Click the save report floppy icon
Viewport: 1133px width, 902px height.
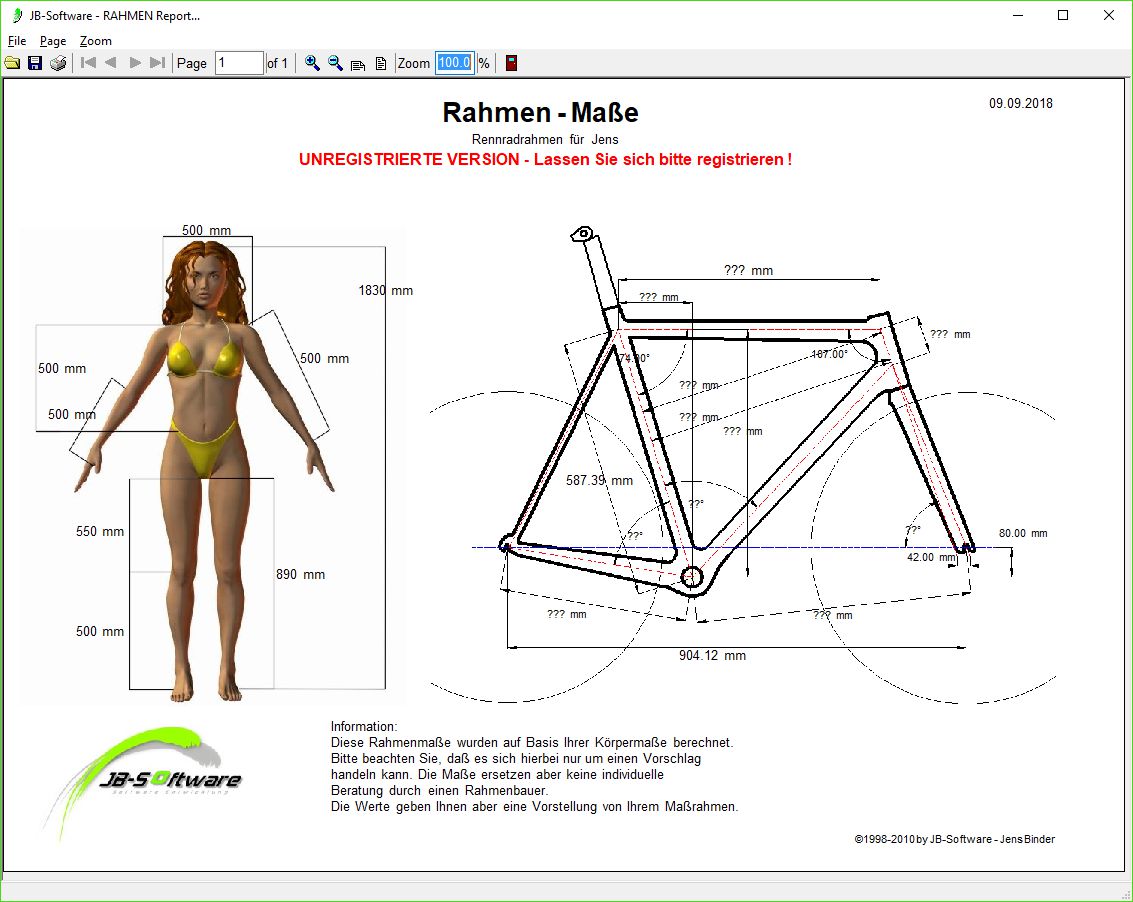(35, 63)
